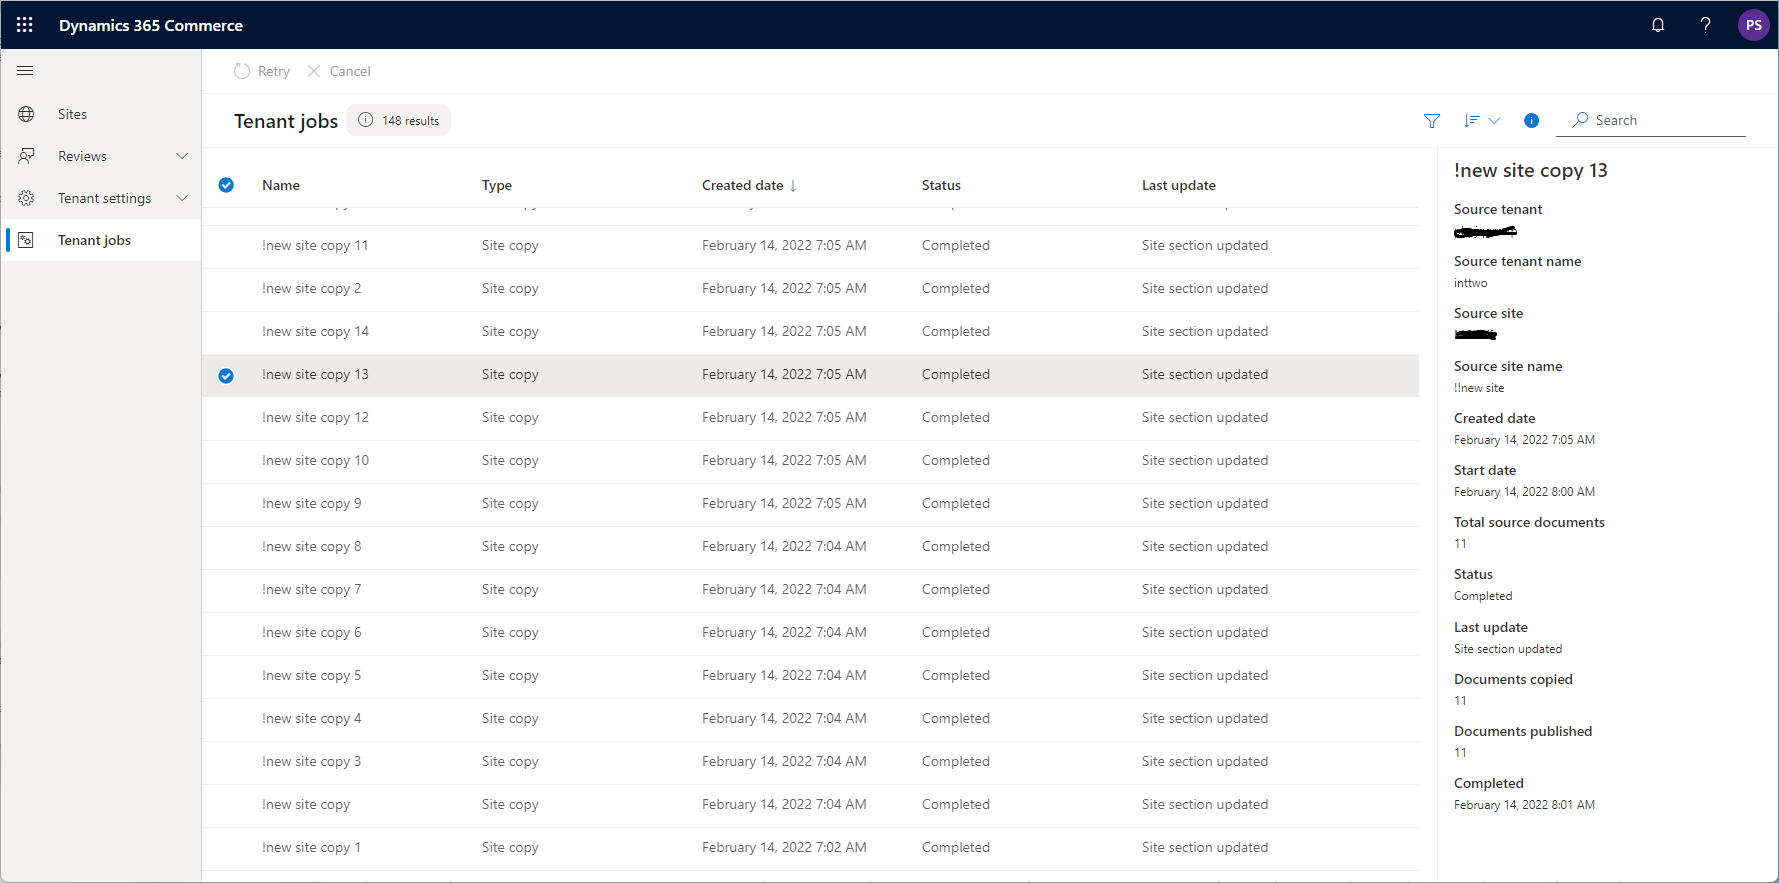This screenshot has width=1779, height=883.
Task: Select the !new site copy 12 row
Action: pos(810,418)
